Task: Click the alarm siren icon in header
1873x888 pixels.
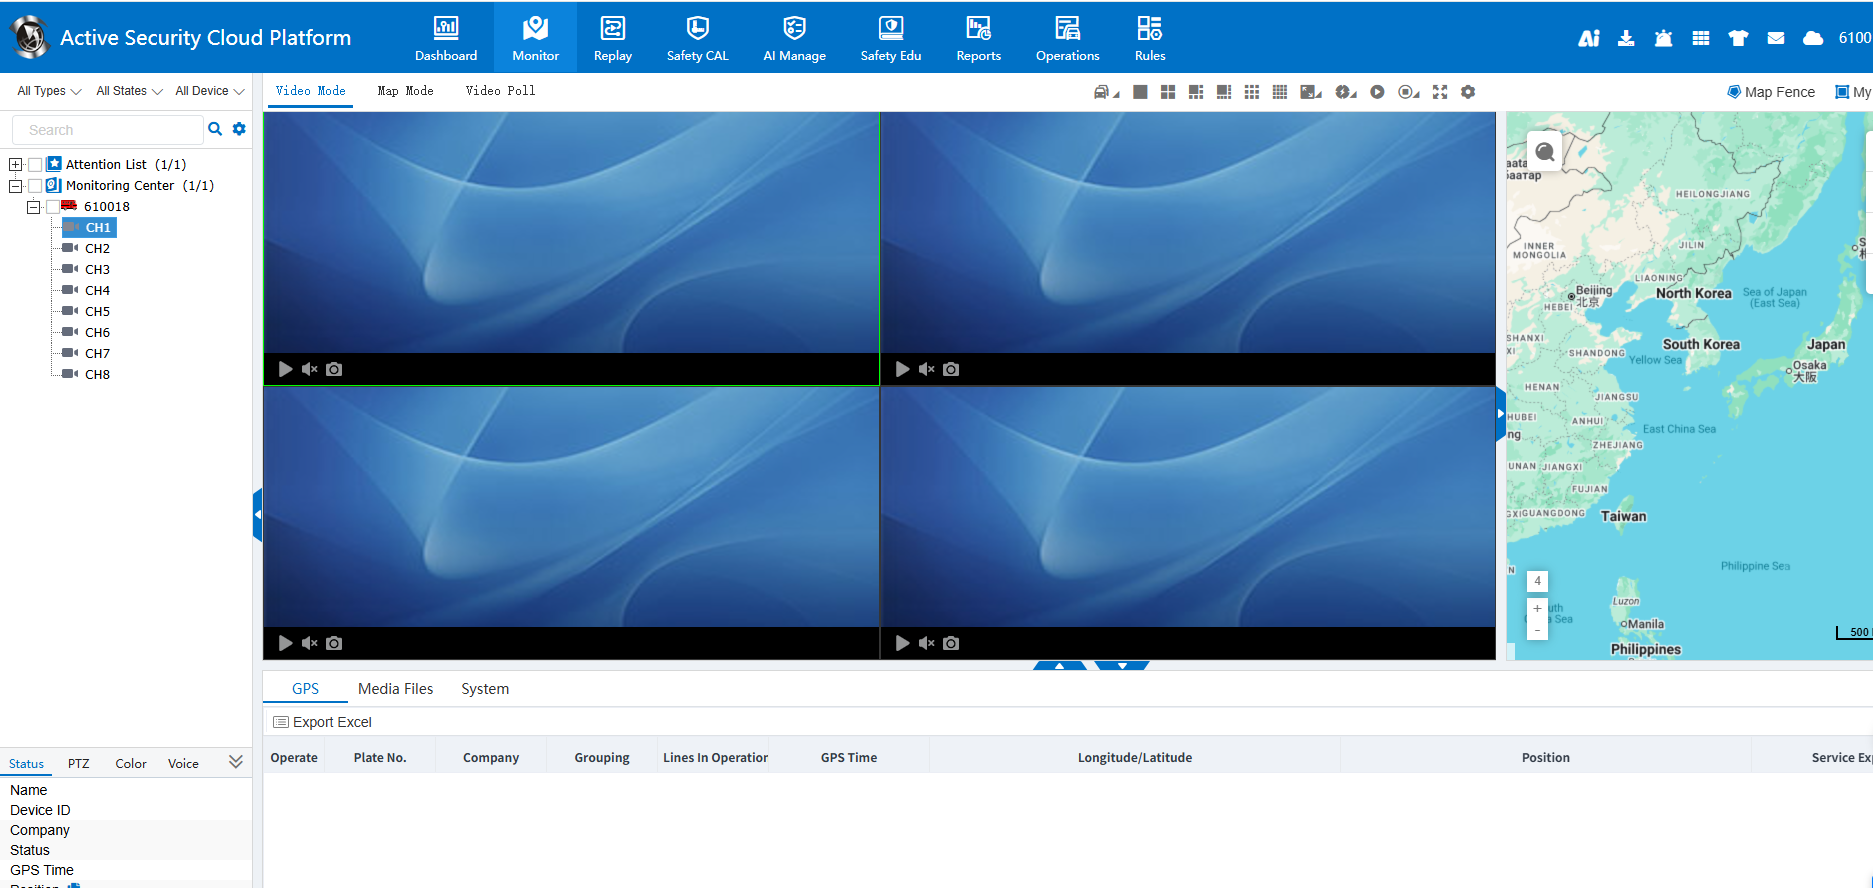Action: coord(1663,38)
